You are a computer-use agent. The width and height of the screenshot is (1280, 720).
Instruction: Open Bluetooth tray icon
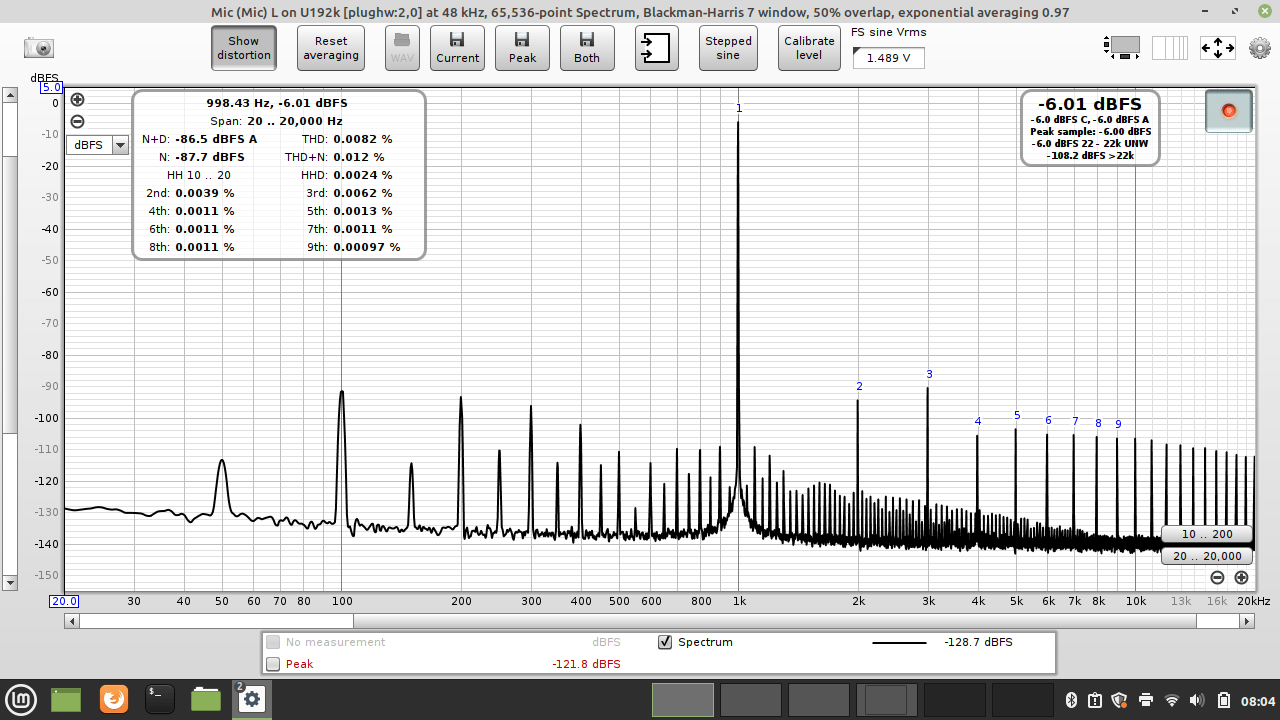(x=1070, y=700)
